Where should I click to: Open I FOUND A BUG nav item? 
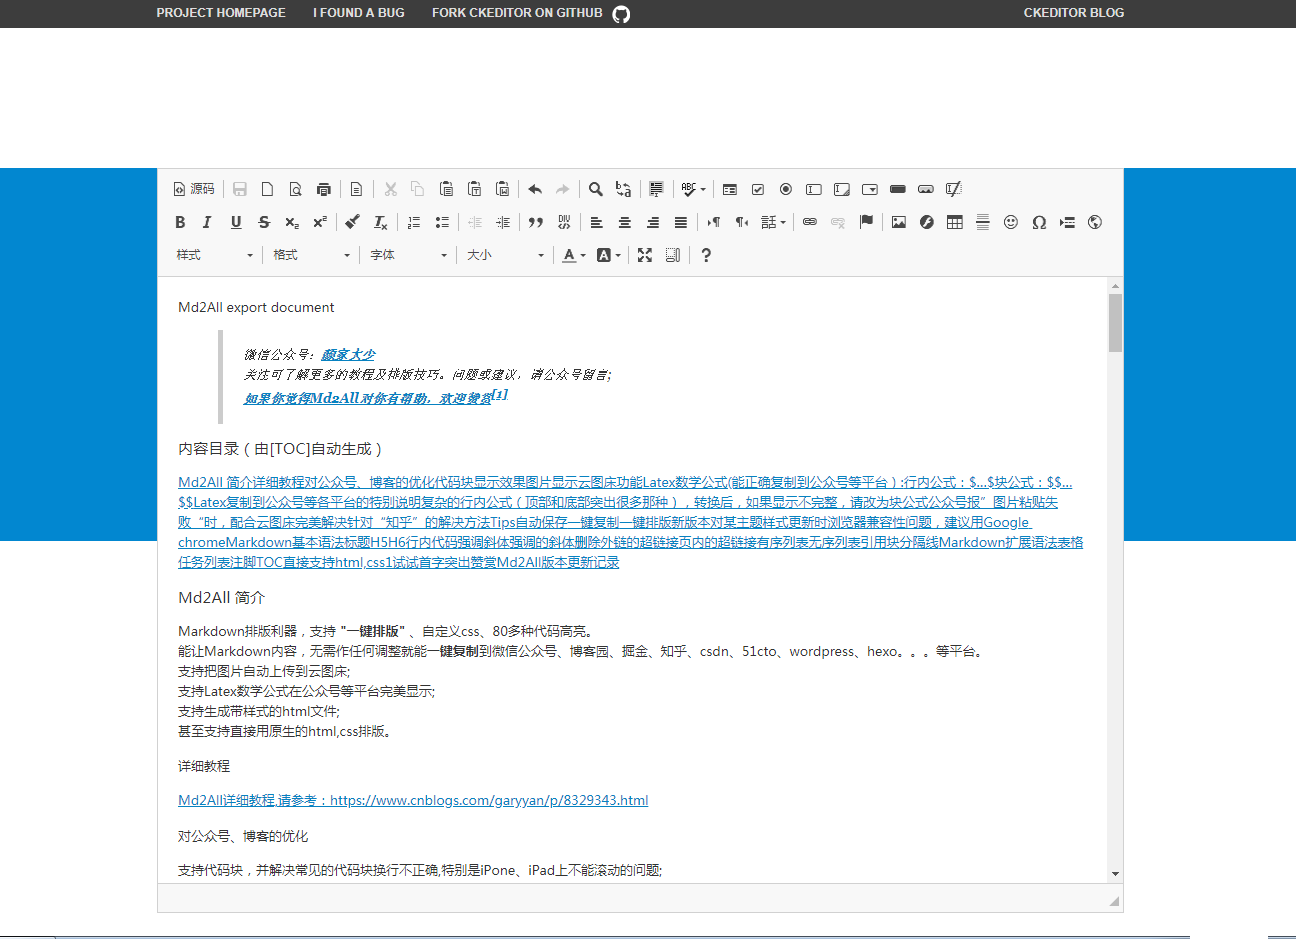(x=359, y=13)
